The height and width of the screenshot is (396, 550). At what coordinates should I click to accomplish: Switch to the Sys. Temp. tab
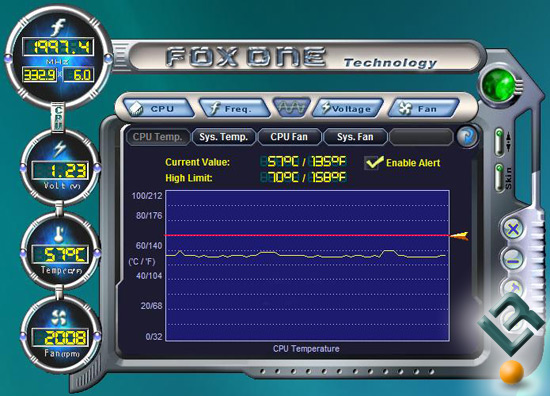click(x=223, y=137)
